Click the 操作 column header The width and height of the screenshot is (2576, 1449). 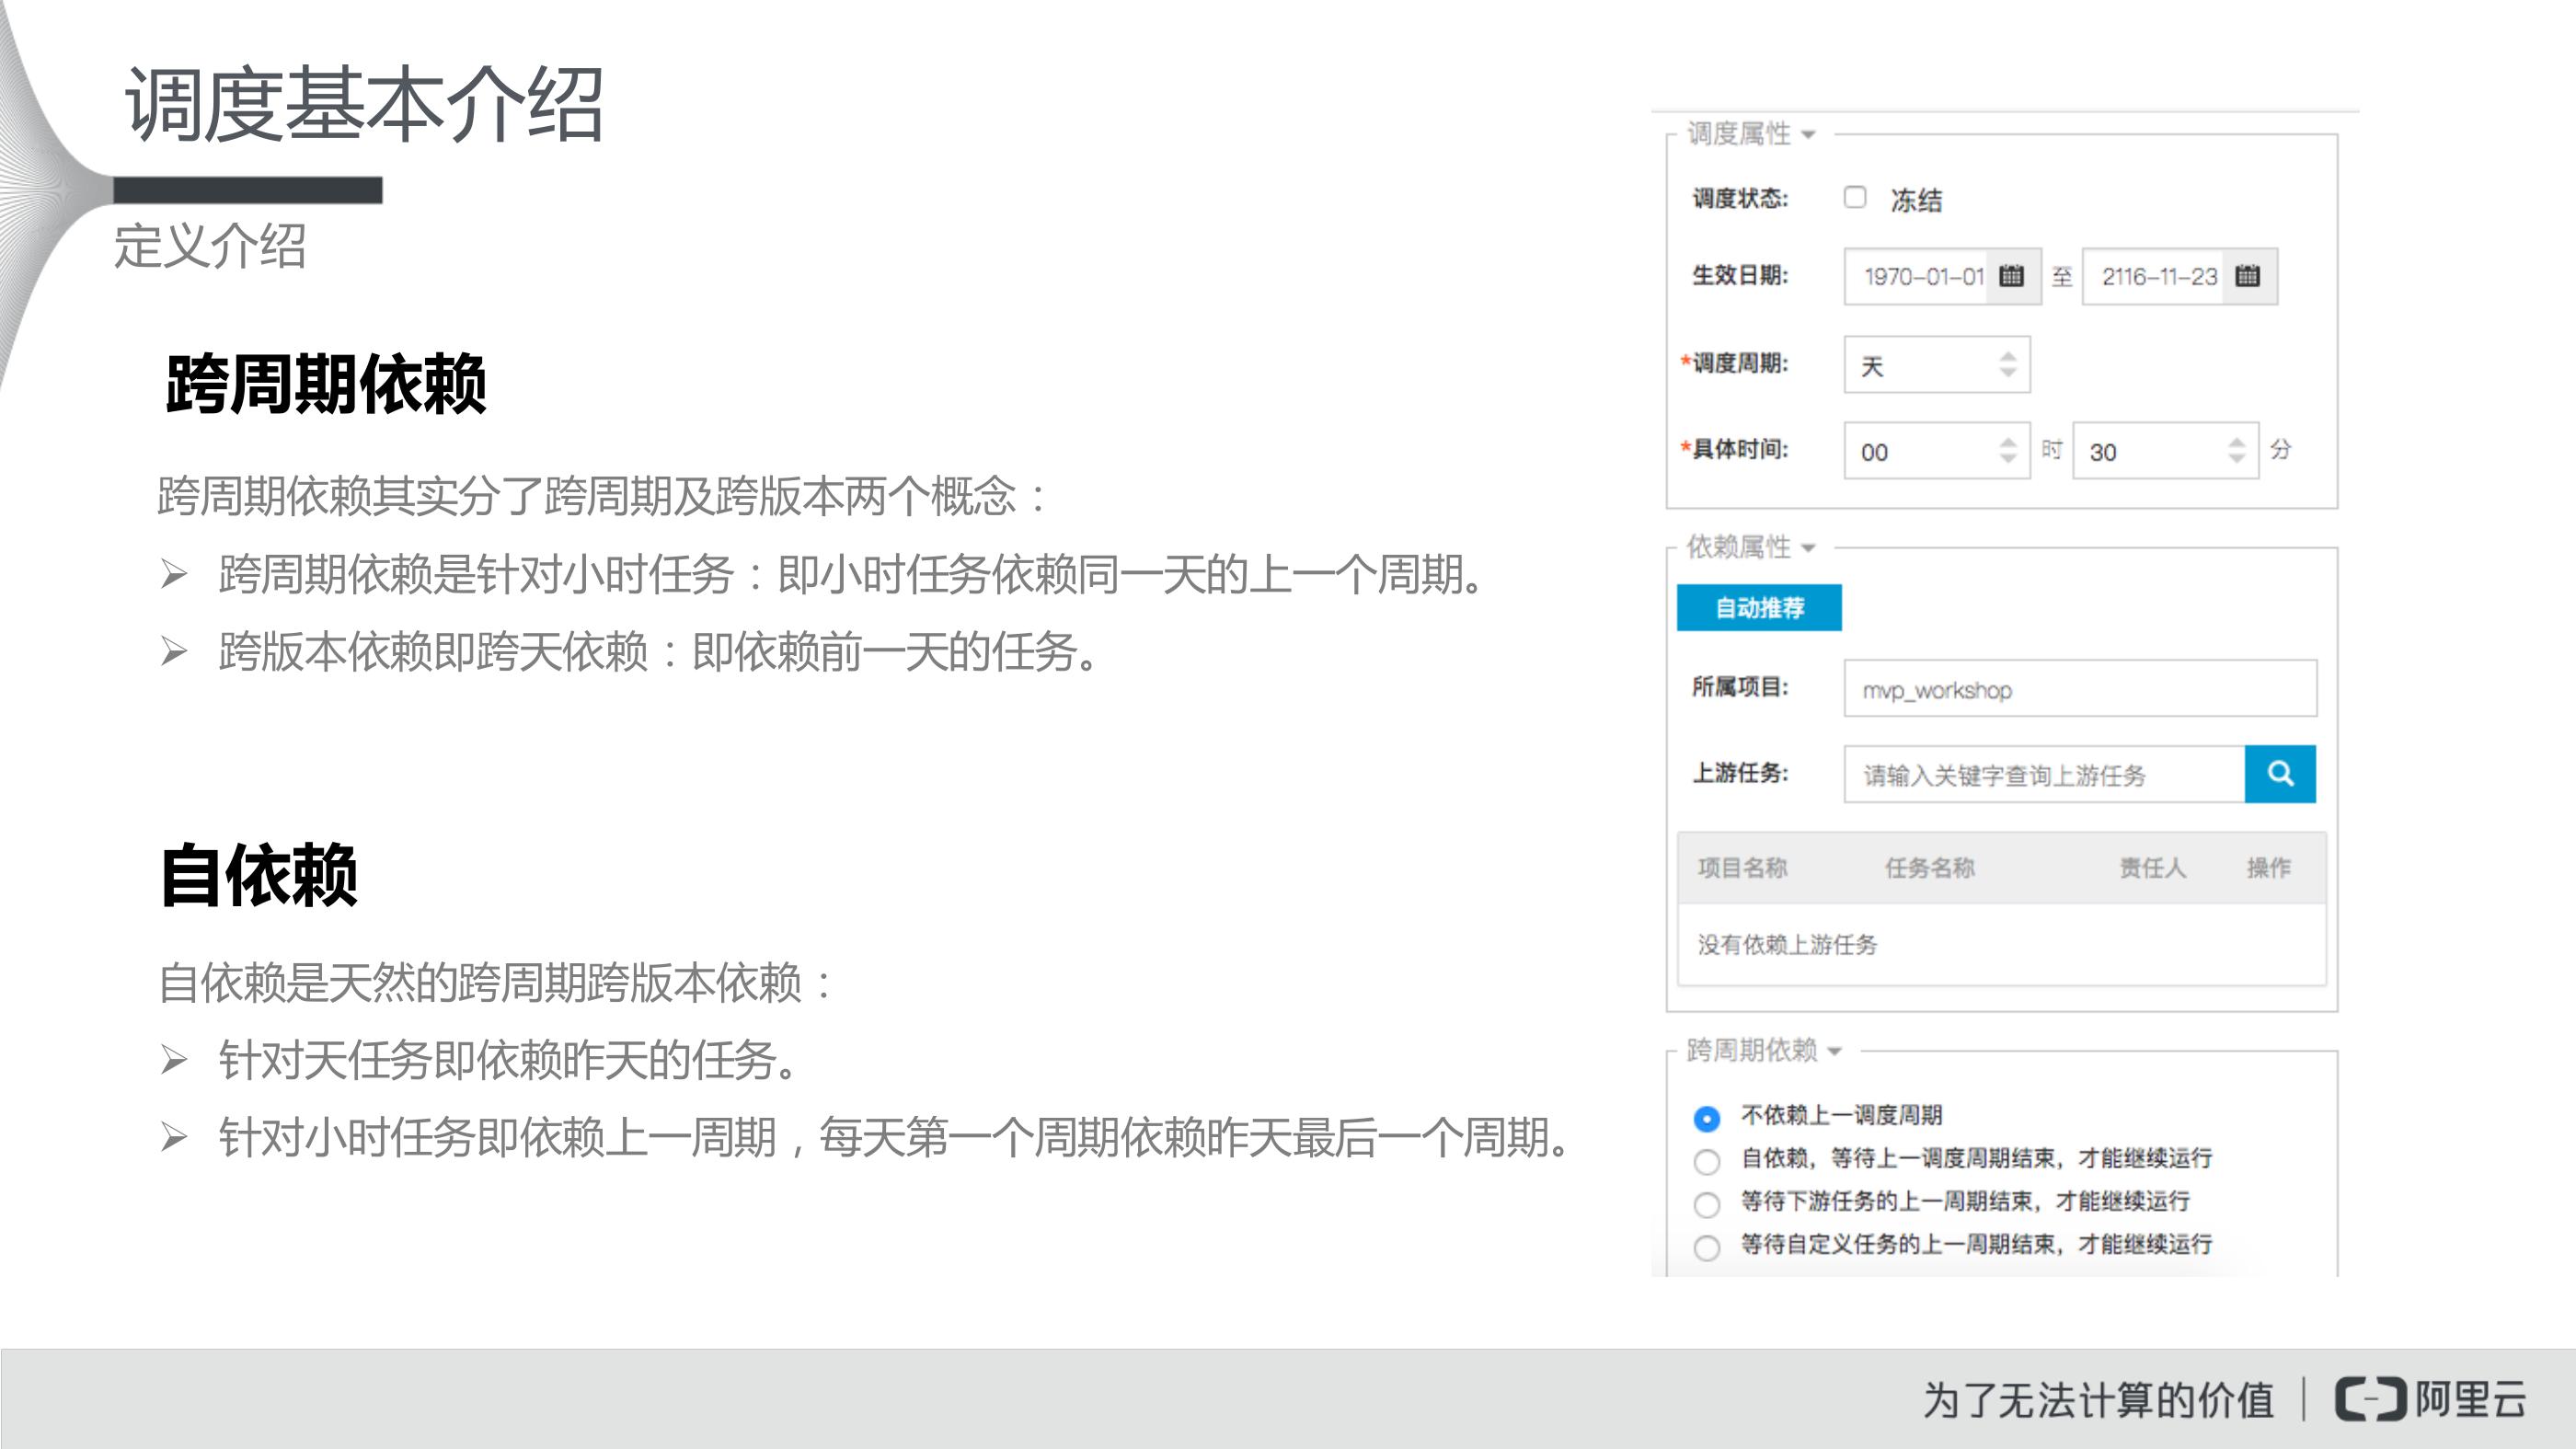click(2268, 867)
